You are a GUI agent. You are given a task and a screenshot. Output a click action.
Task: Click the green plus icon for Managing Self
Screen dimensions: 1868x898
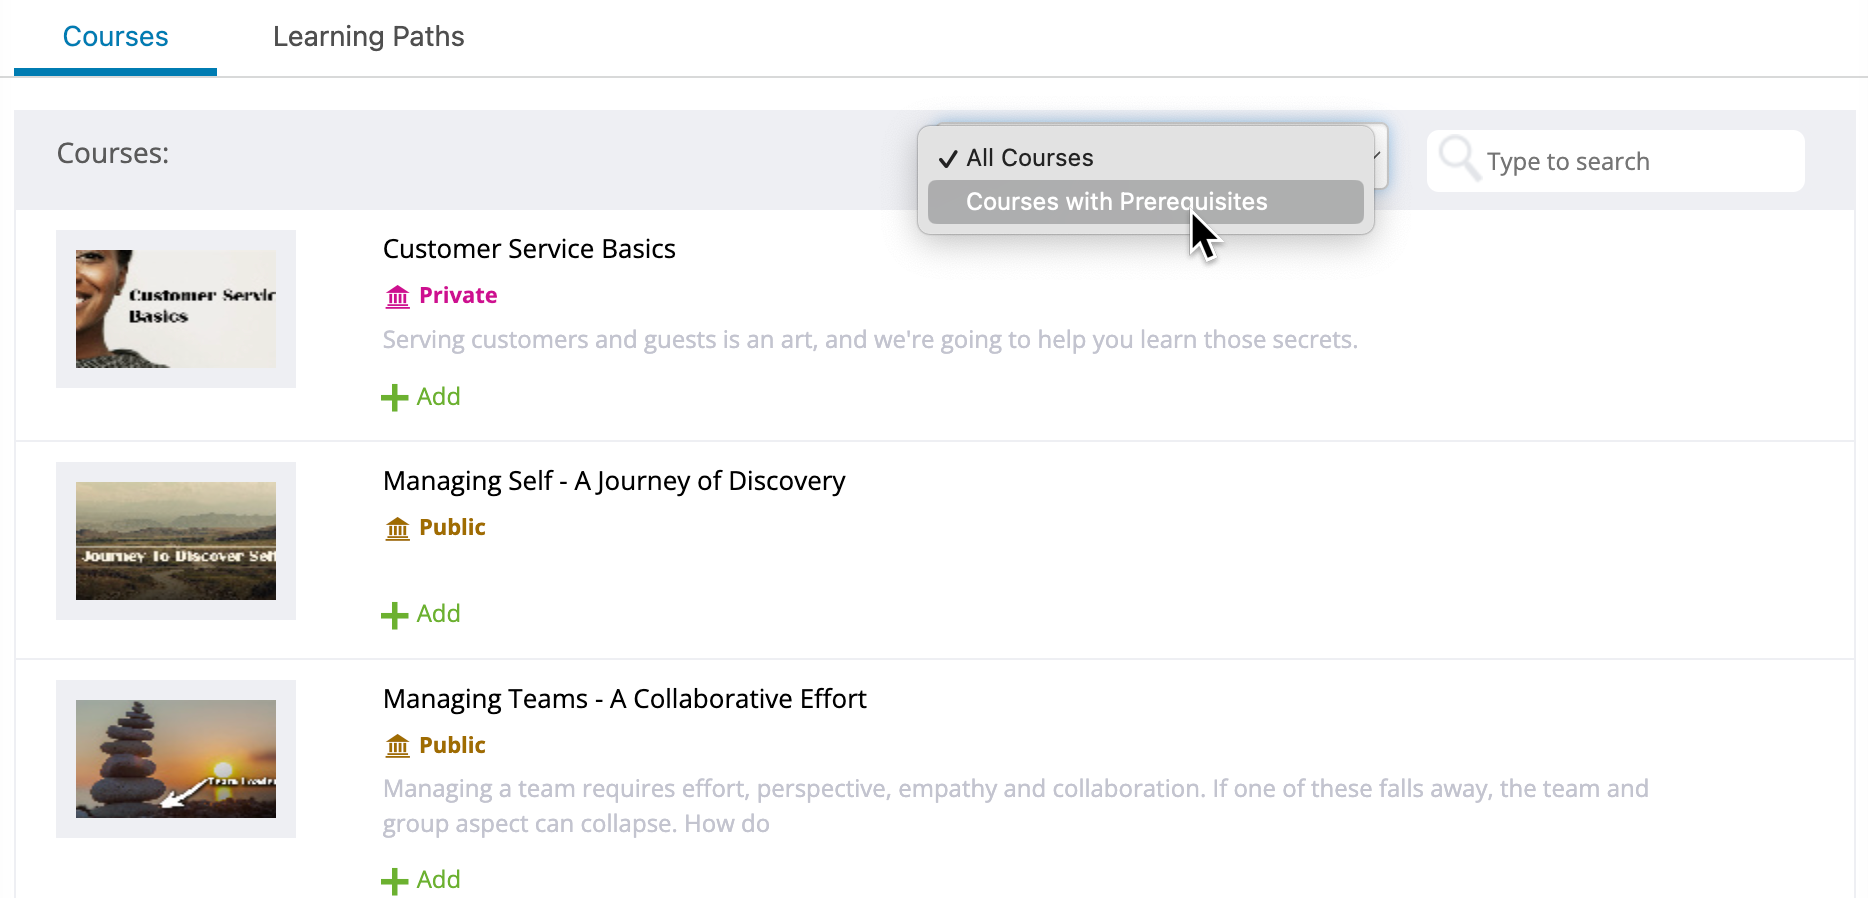point(393,614)
